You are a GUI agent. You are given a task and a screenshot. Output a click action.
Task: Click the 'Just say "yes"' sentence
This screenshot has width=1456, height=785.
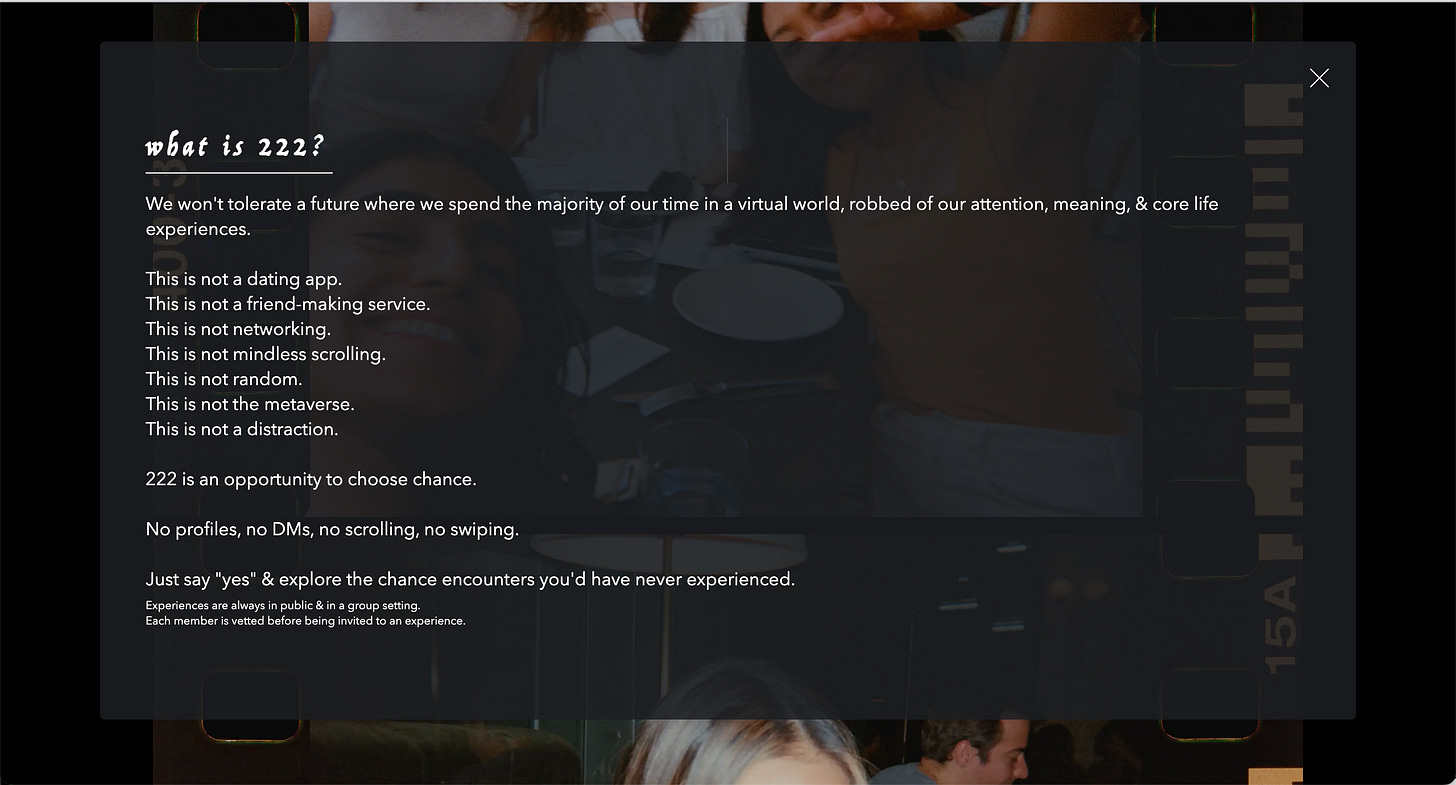tap(470, 579)
